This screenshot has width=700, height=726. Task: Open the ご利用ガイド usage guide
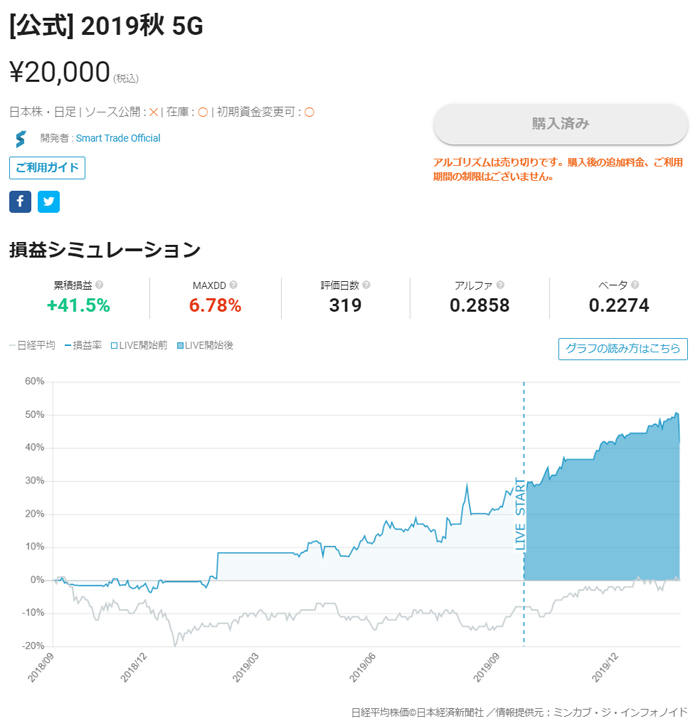pyautogui.click(x=47, y=167)
